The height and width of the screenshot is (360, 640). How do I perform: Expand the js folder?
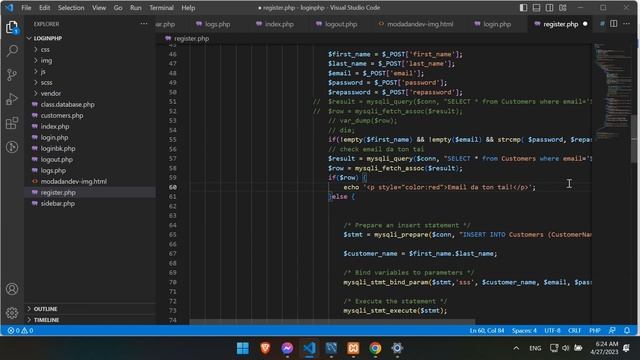[x=43, y=71]
